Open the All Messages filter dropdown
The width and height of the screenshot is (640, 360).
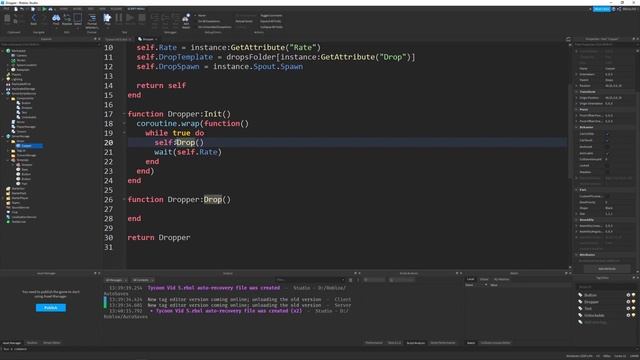pyautogui.click(x=116, y=280)
